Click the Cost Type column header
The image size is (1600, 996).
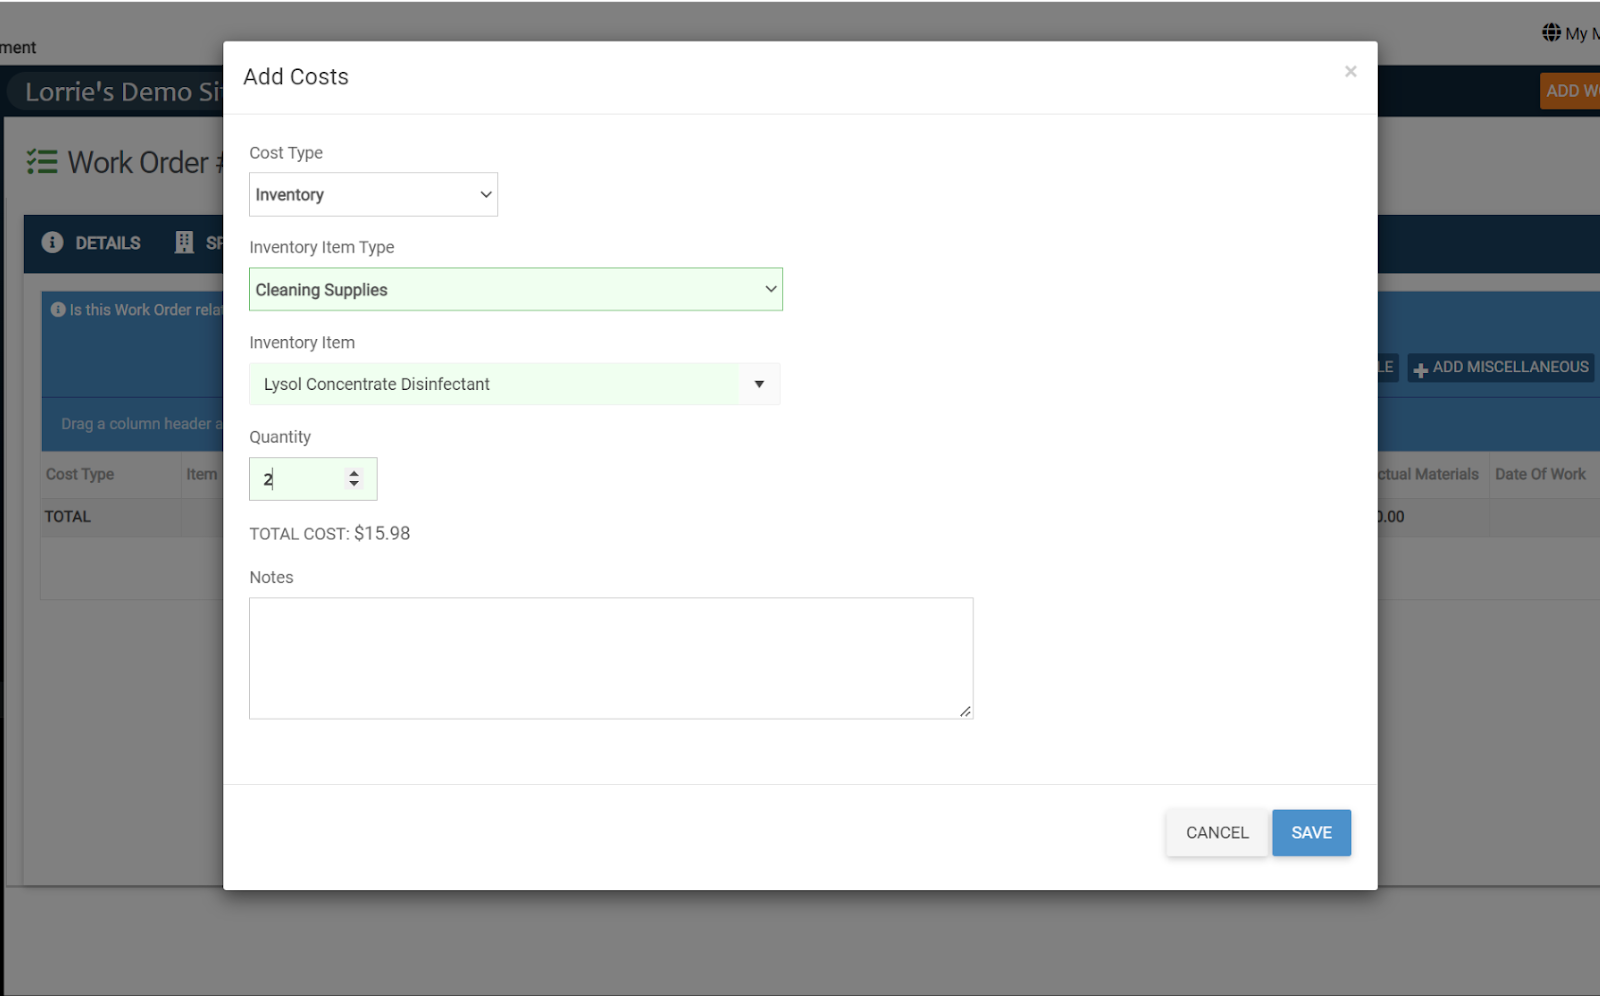pyautogui.click(x=80, y=474)
